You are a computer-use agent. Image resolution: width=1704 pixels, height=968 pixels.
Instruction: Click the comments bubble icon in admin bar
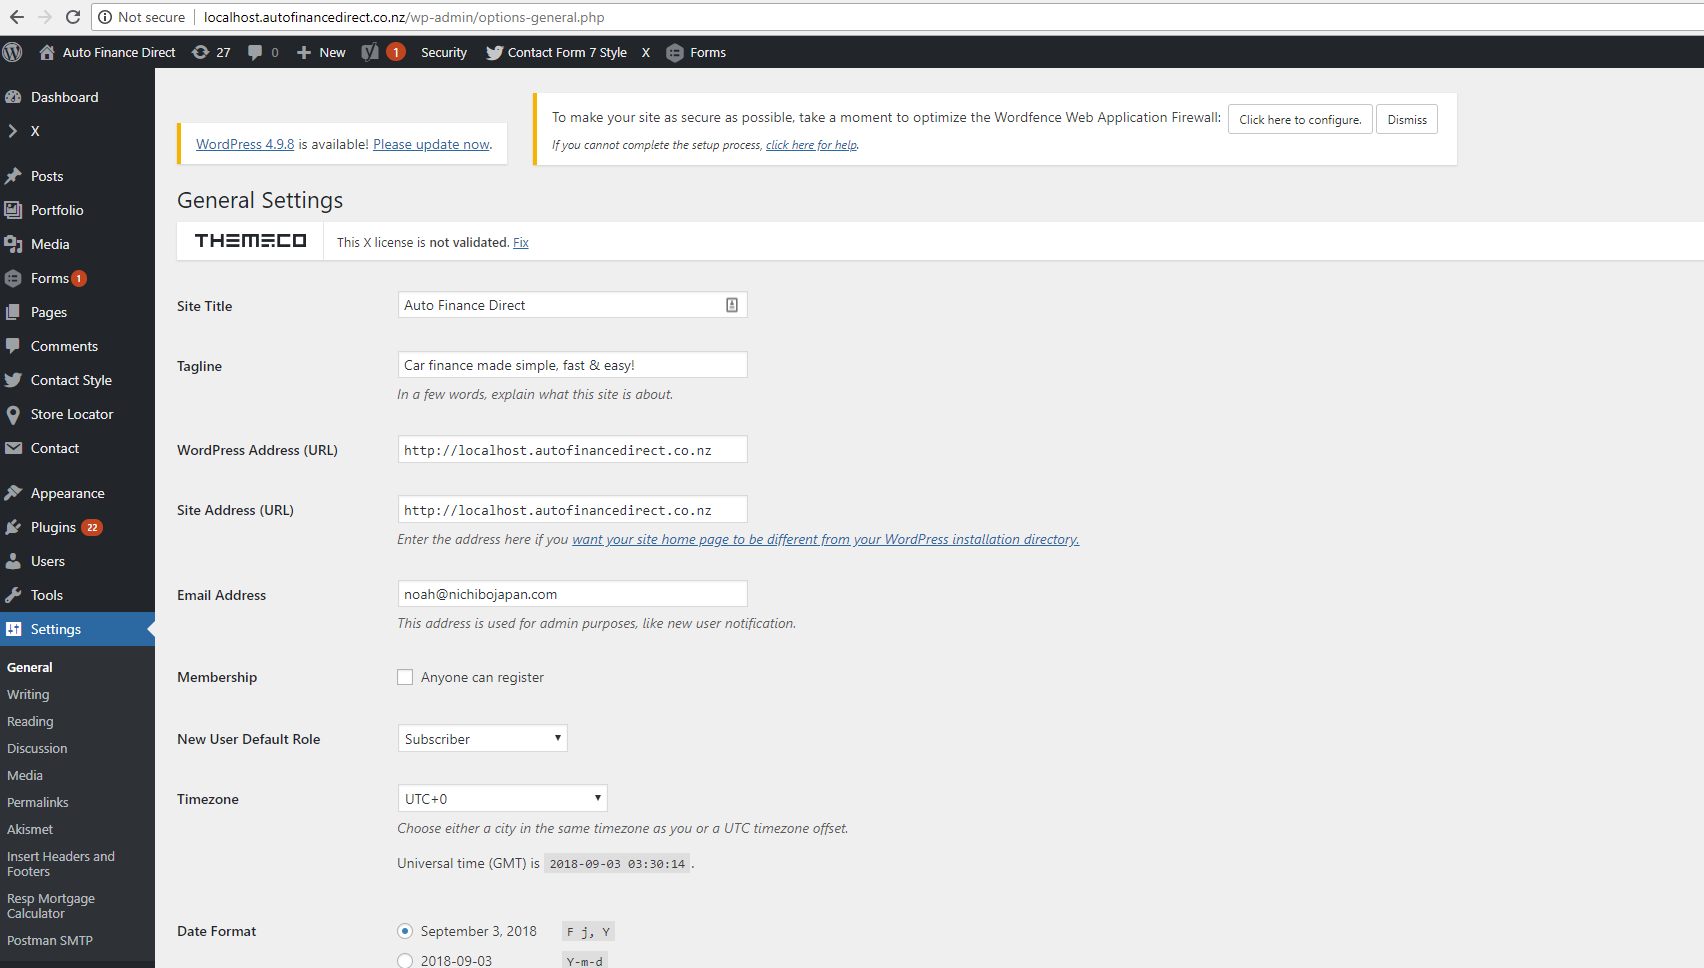pyautogui.click(x=255, y=52)
